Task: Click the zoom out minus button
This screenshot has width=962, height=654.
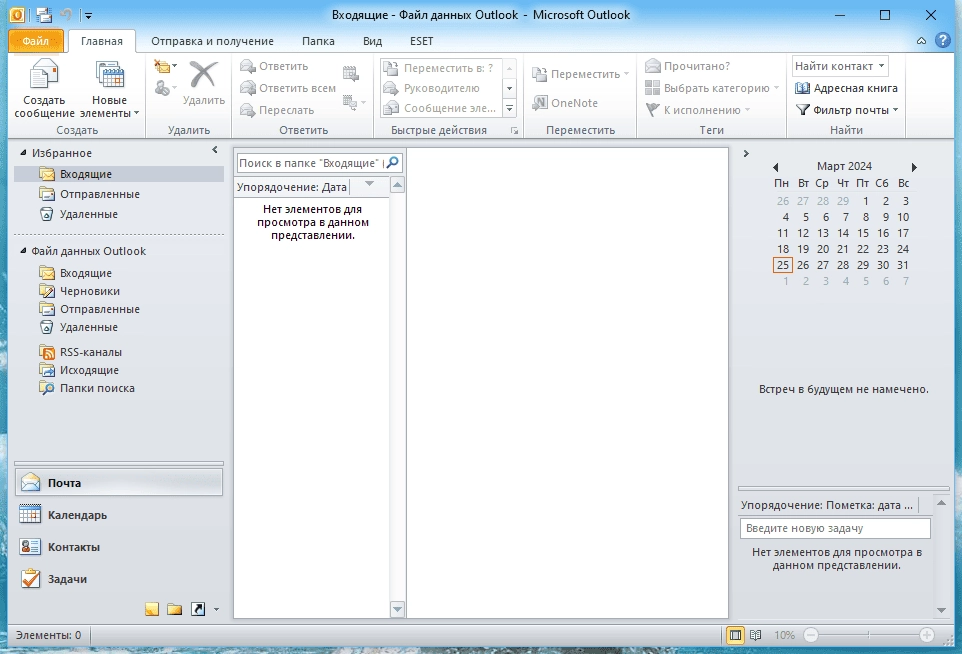Action: (811, 635)
